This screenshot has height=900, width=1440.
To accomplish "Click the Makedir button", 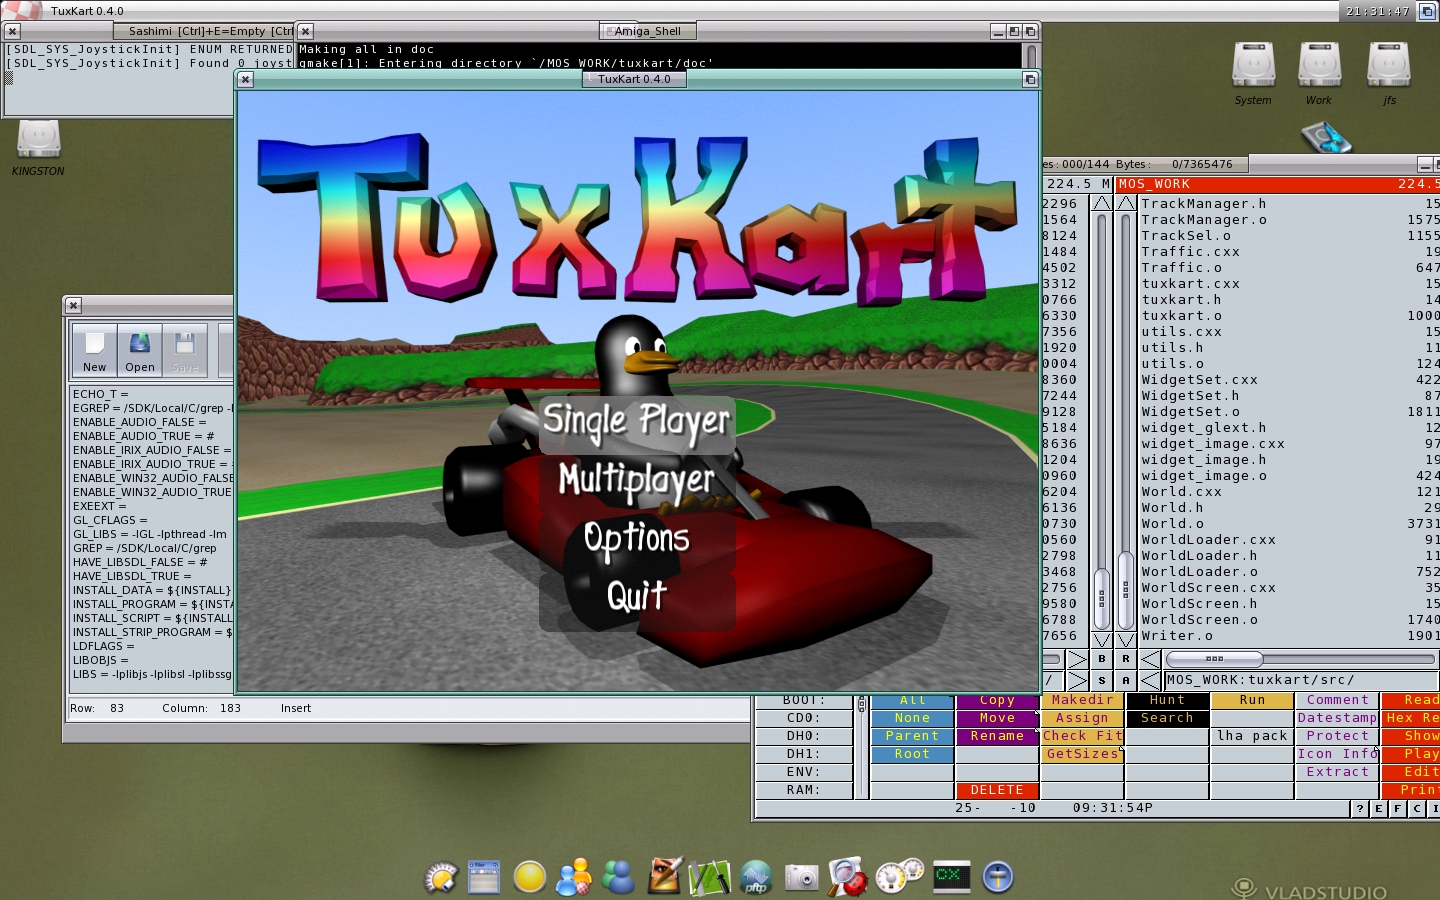I will (x=1082, y=701).
